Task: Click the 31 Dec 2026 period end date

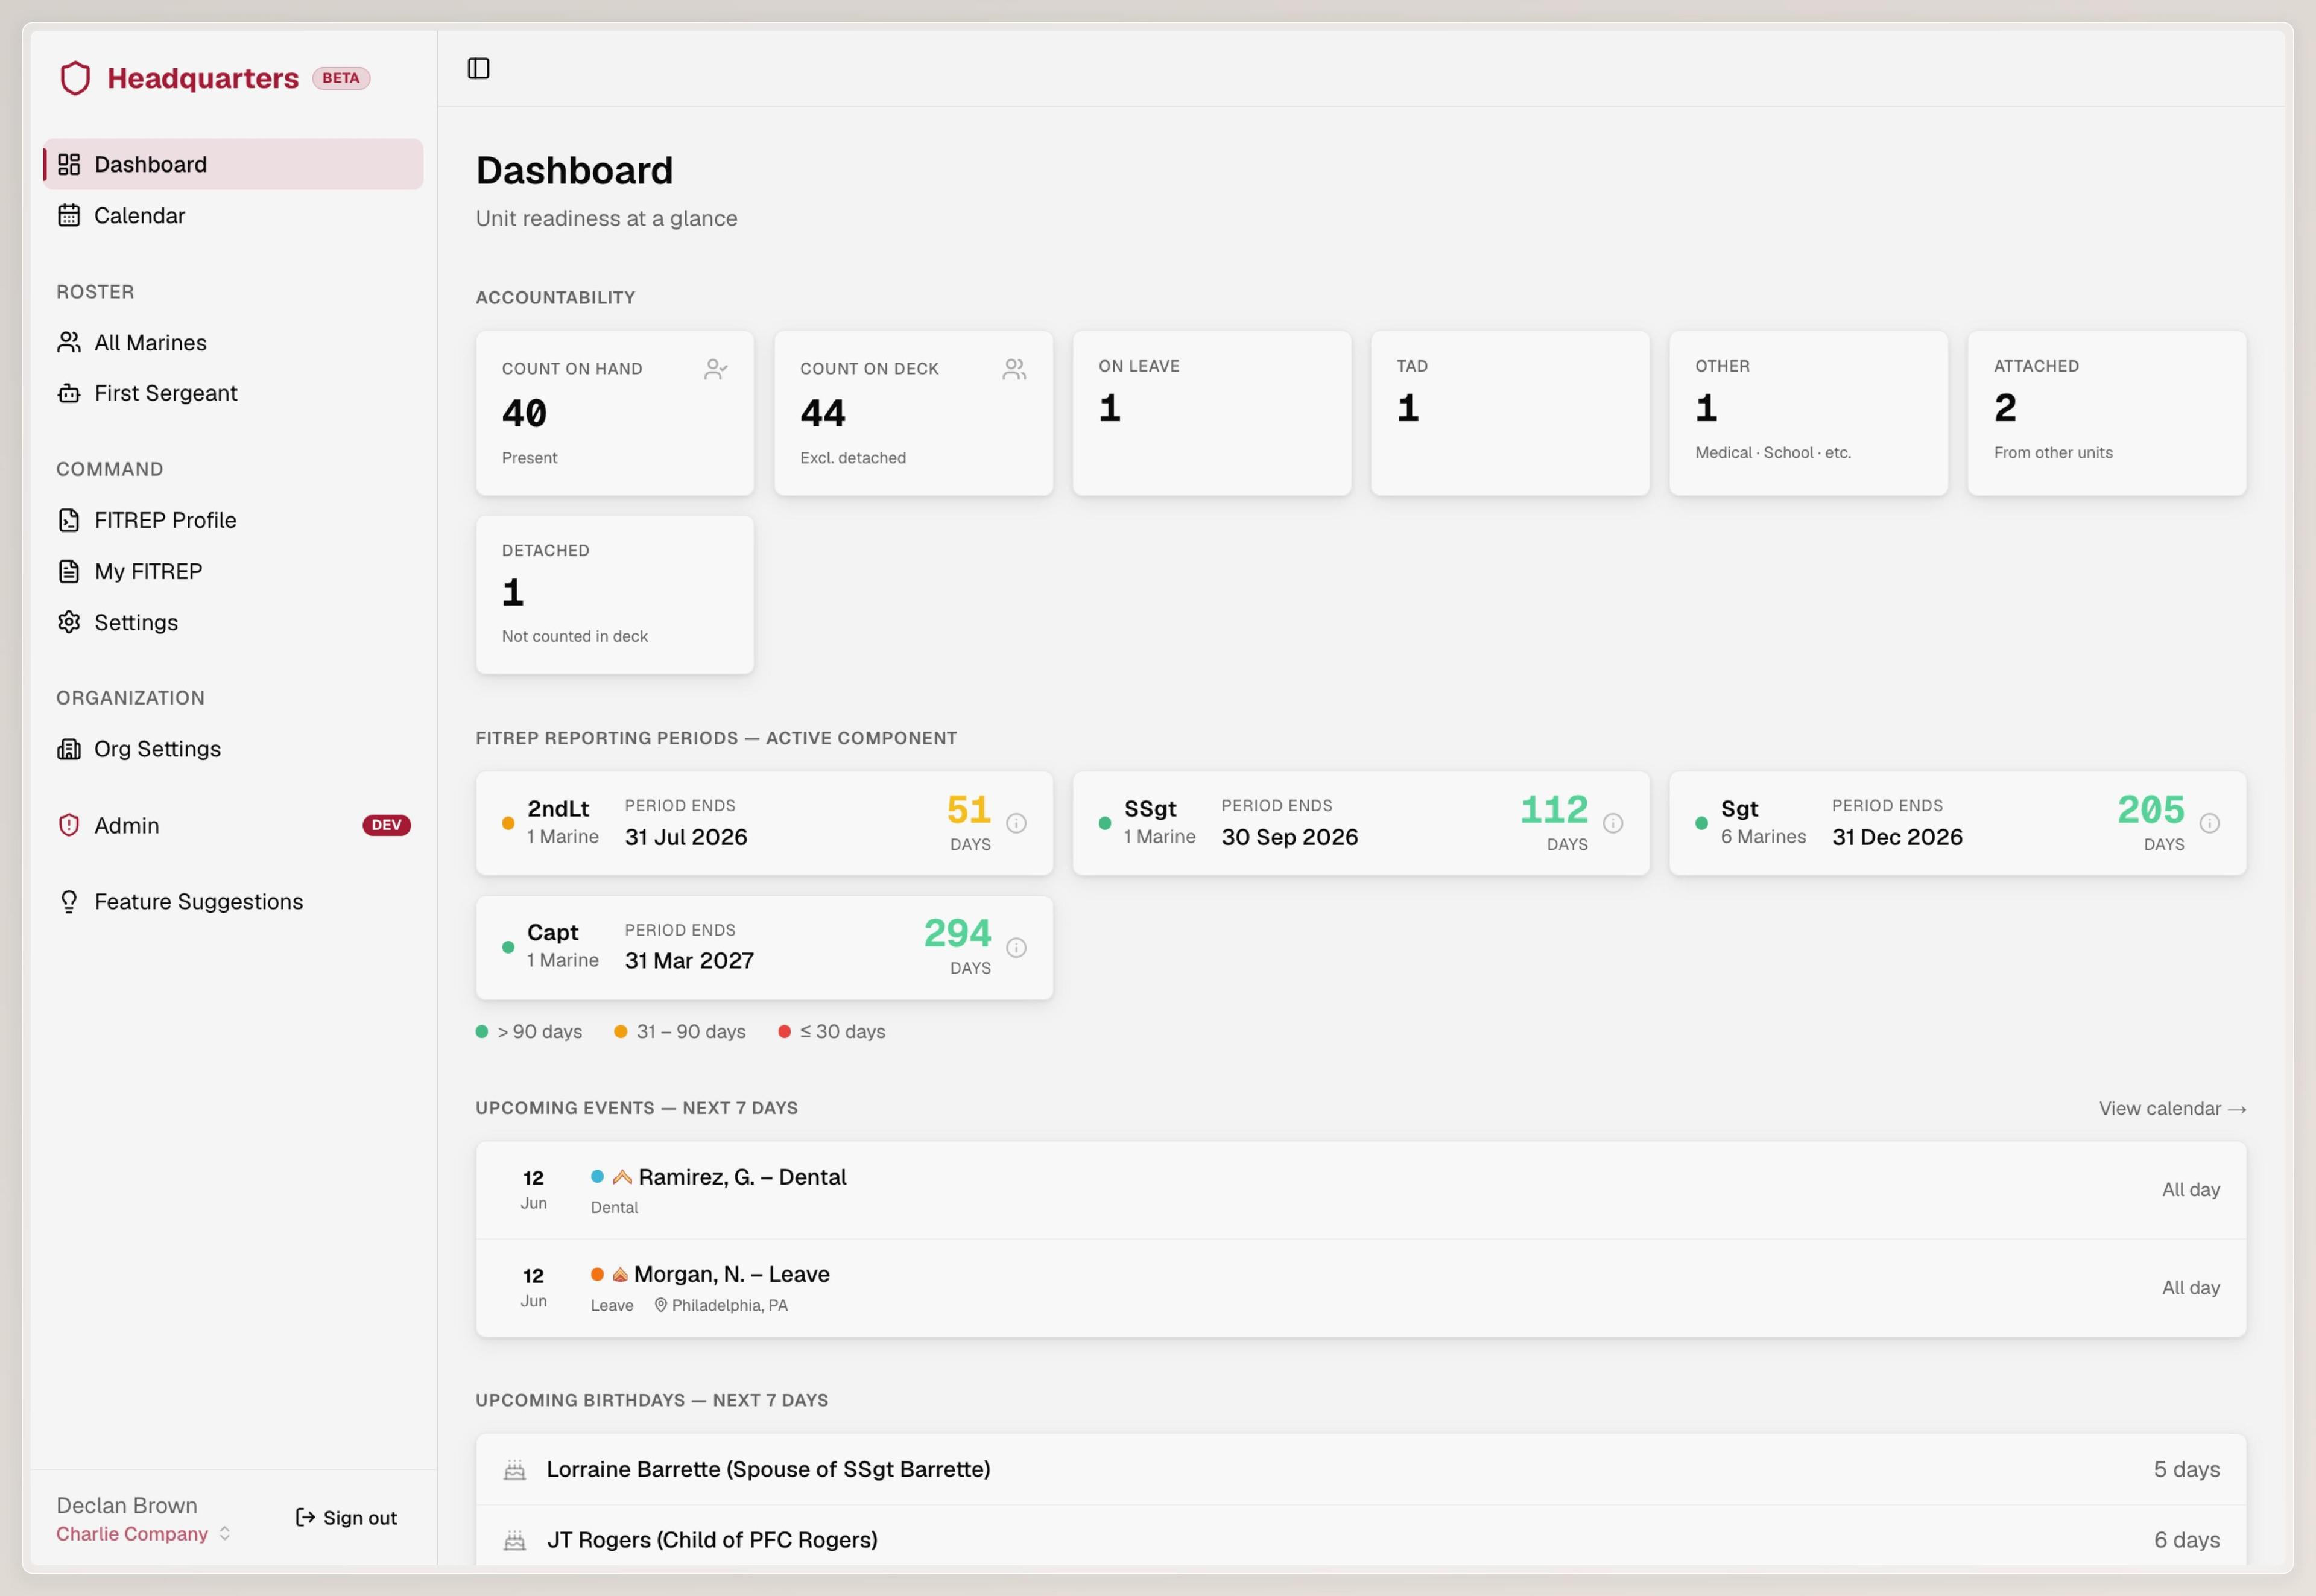Action: [x=1897, y=837]
